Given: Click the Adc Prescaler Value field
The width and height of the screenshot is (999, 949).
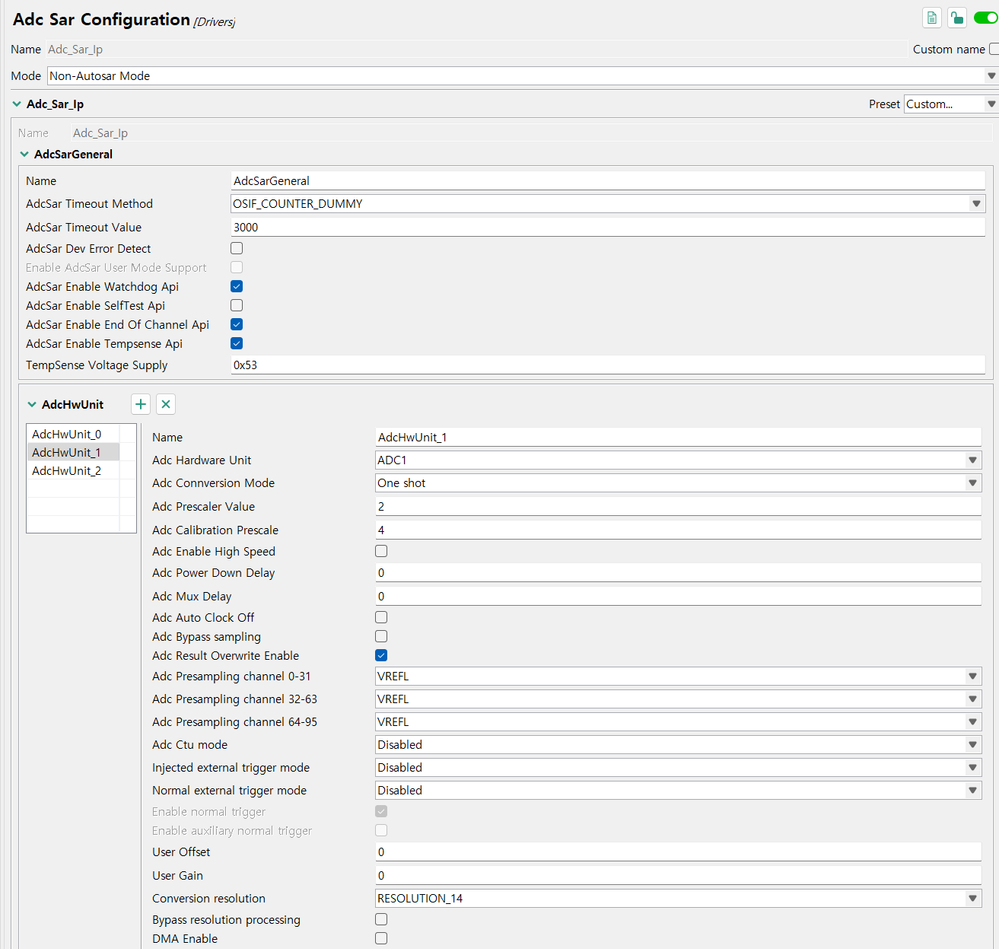Looking at the screenshot, I should 677,507.
